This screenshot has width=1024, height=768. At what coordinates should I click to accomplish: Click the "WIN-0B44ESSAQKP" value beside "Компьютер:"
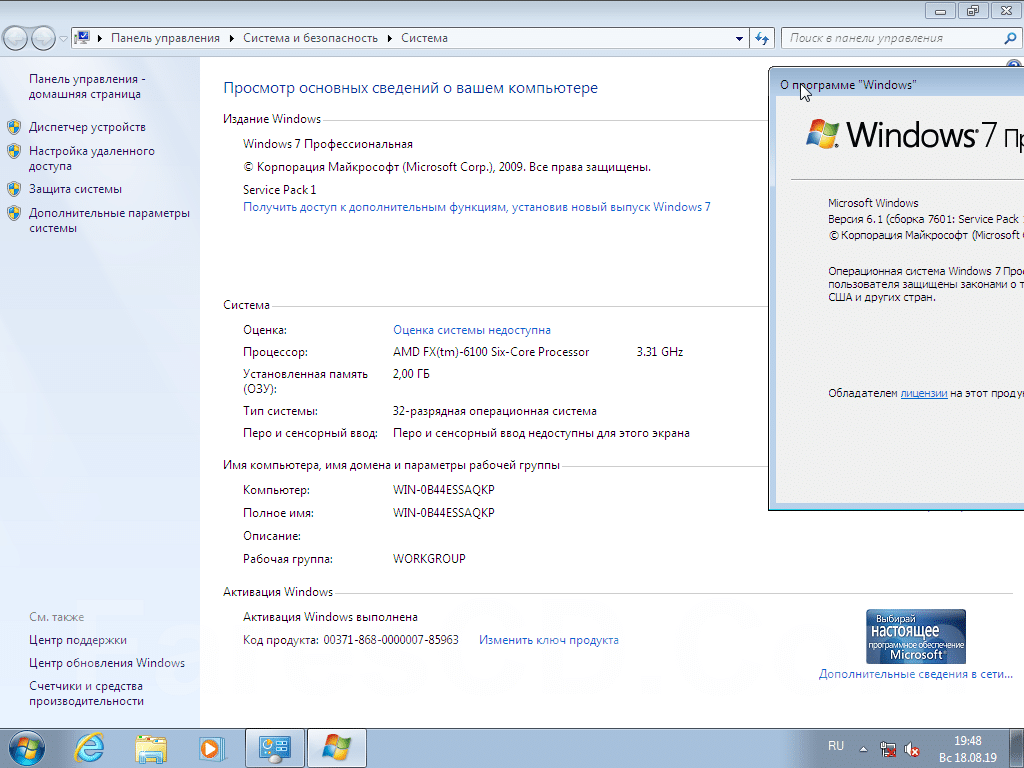444,490
